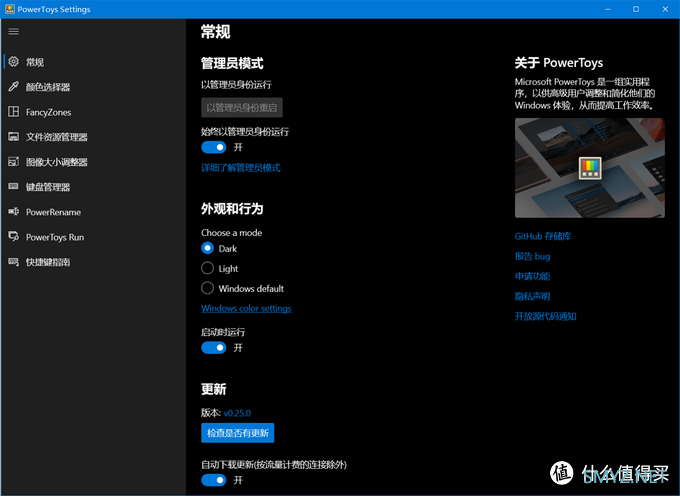Click the 以管理员身份重启 button
This screenshot has height=496, width=680.
[242, 108]
